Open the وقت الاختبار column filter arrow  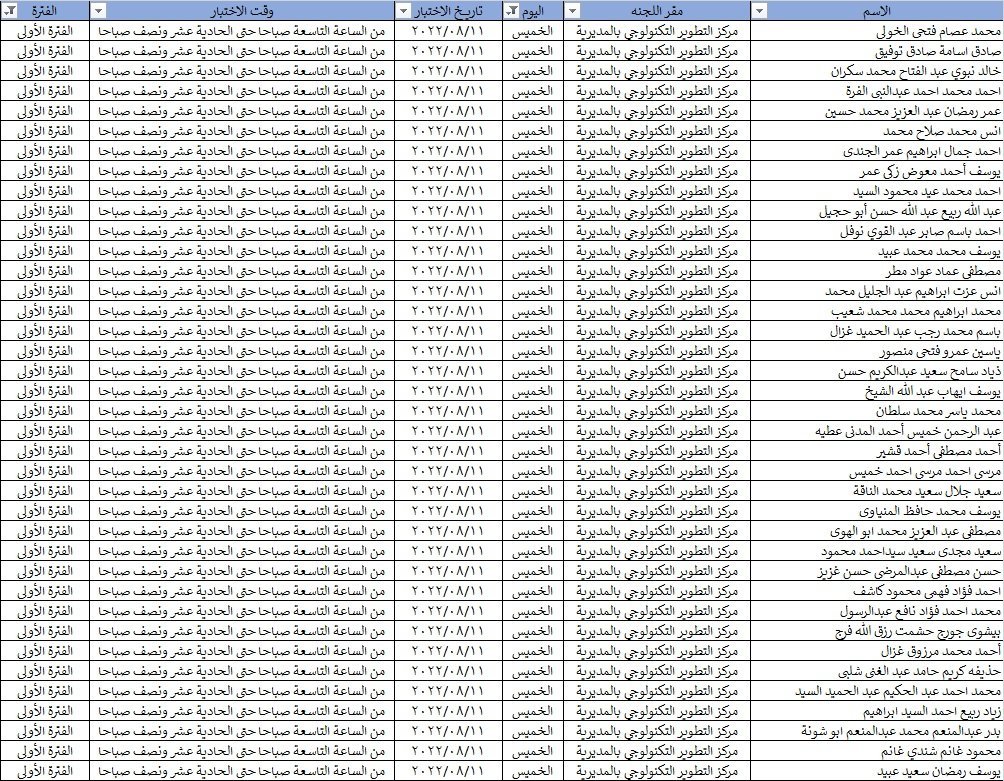coord(99,11)
